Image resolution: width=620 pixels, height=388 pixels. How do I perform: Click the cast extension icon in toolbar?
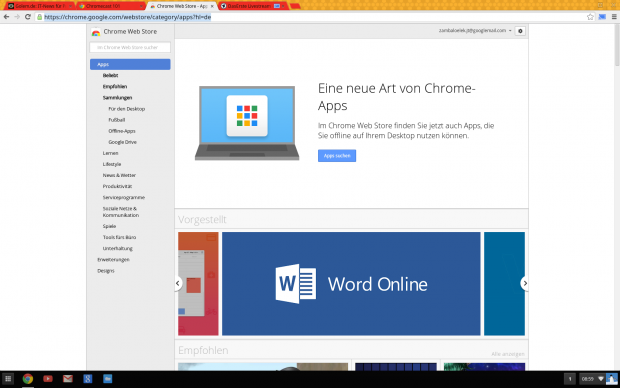(x=602, y=17)
